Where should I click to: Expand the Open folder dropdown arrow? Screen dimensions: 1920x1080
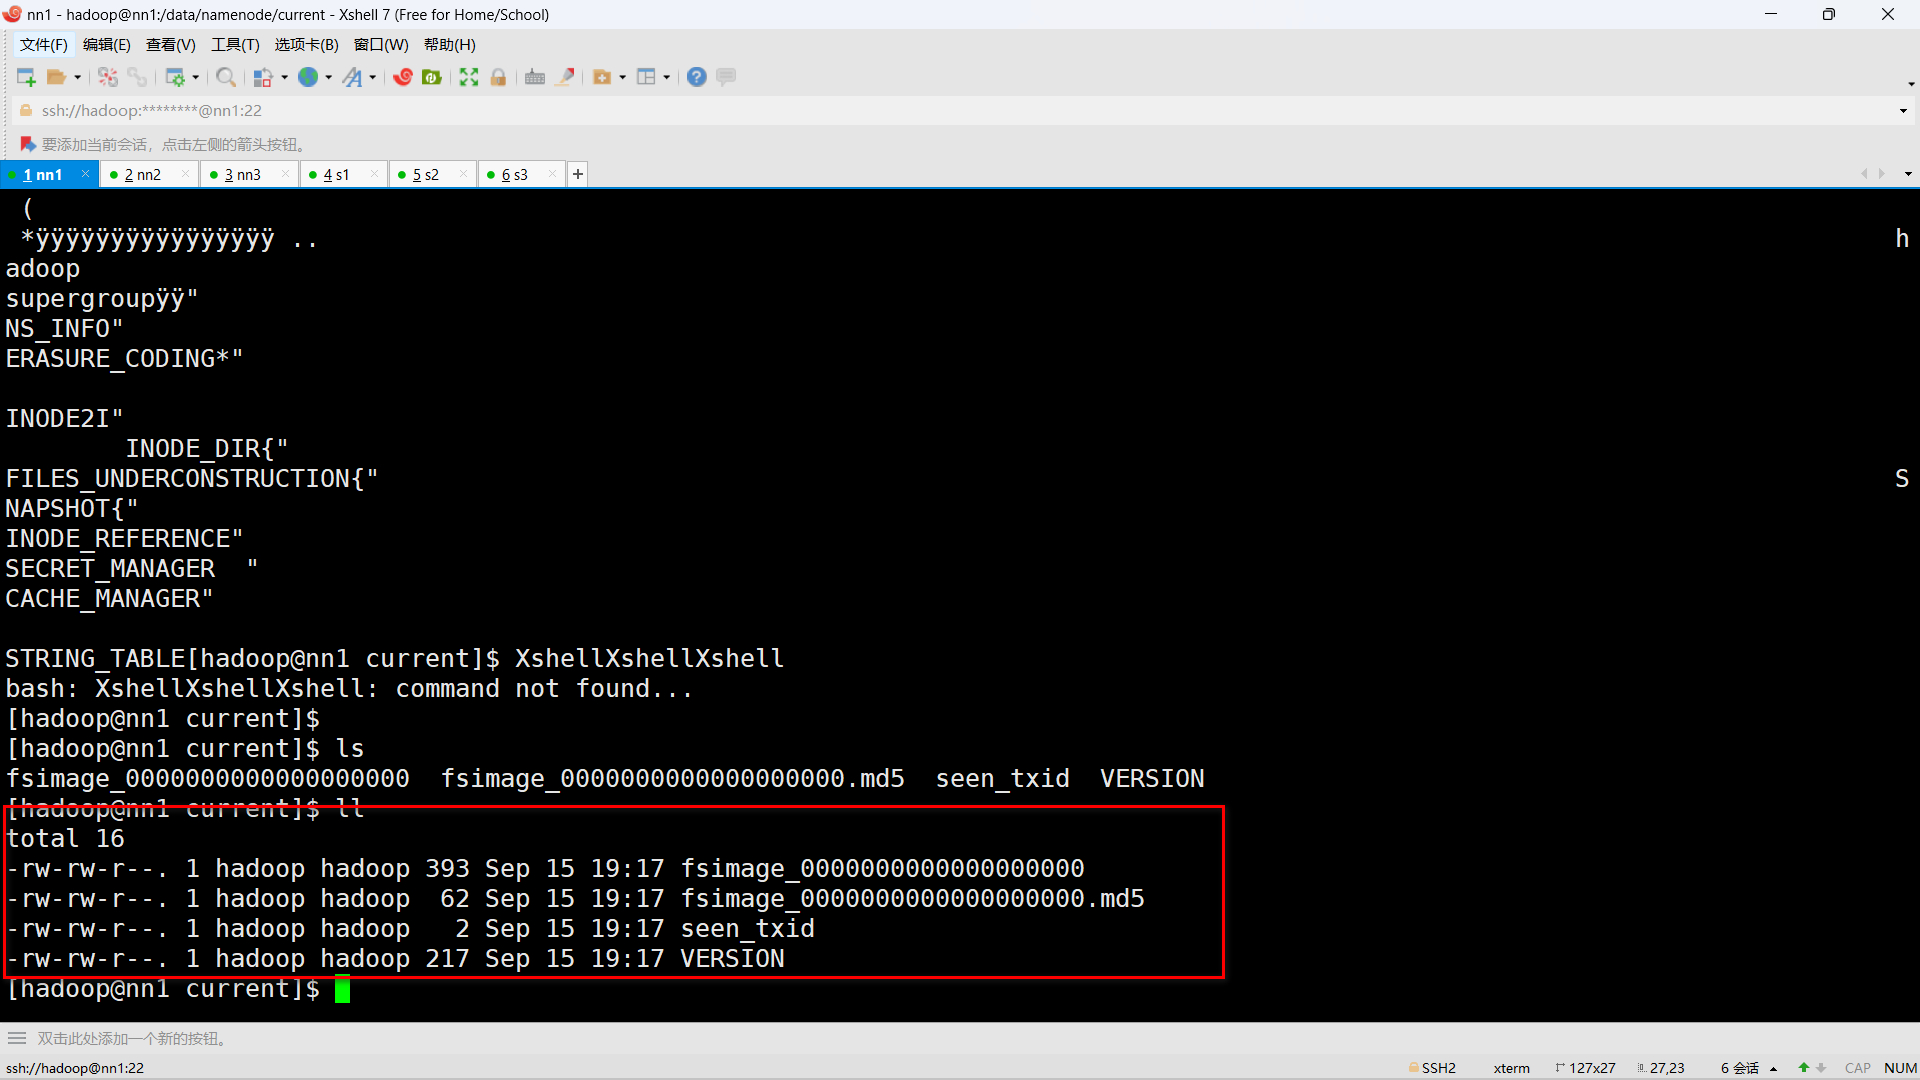tap(77, 77)
